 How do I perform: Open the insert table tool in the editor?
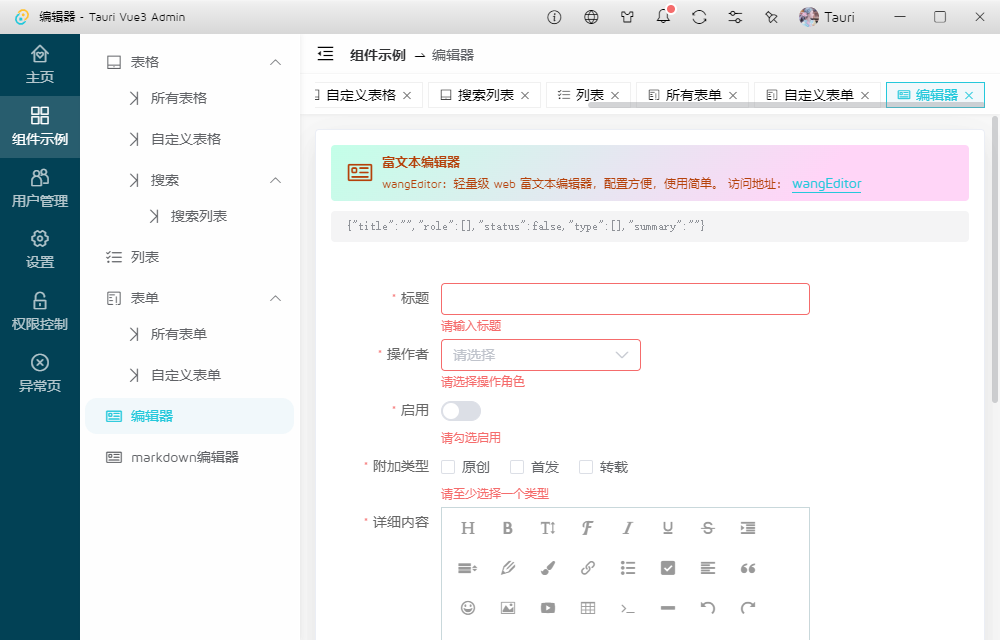pos(587,607)
